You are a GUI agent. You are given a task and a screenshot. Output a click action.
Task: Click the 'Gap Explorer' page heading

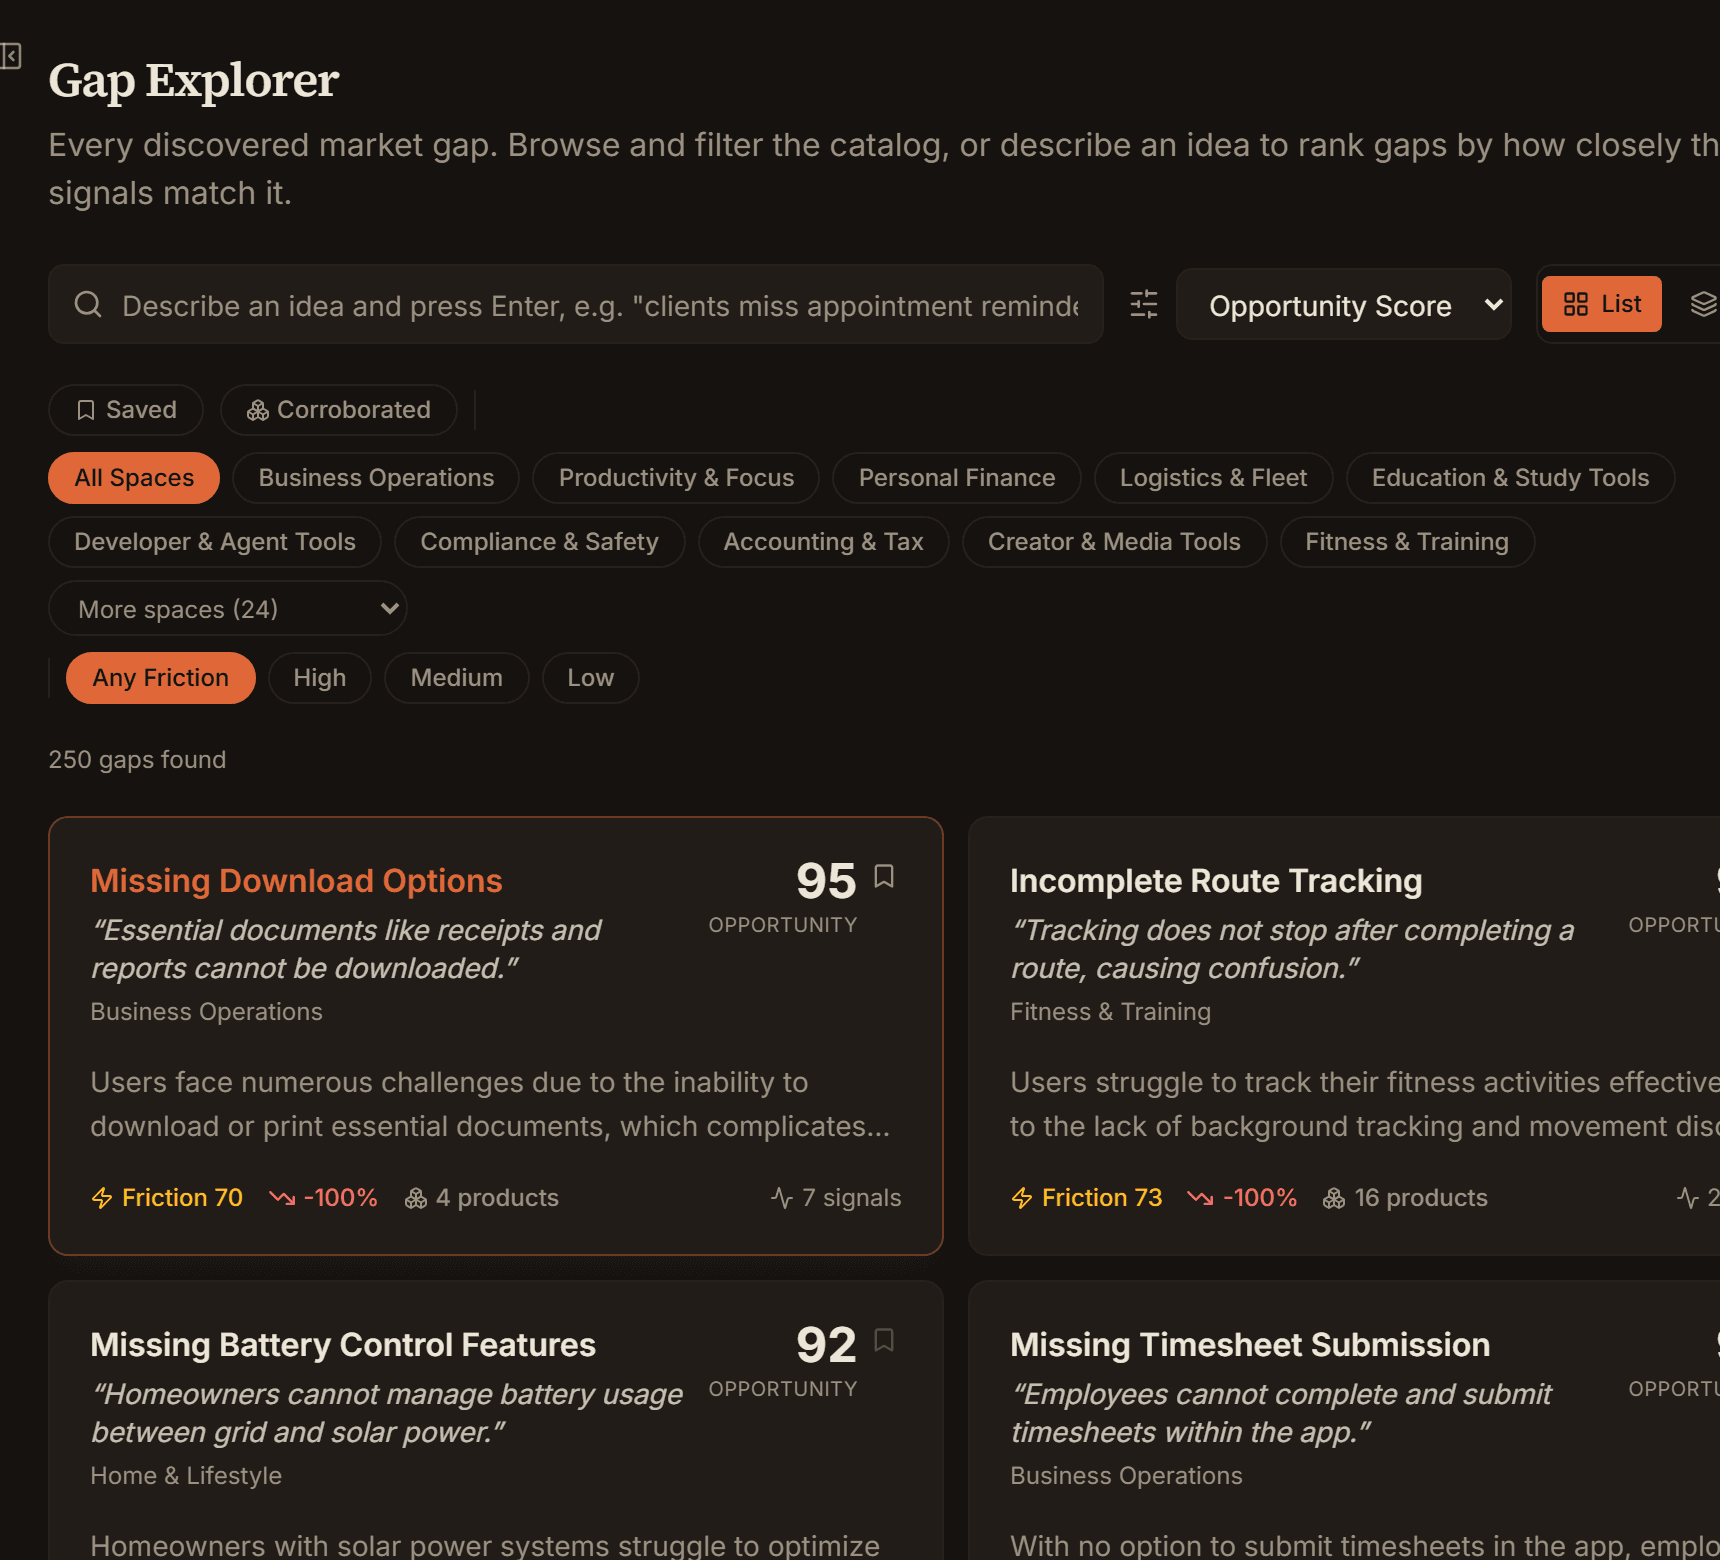(194, 80)
